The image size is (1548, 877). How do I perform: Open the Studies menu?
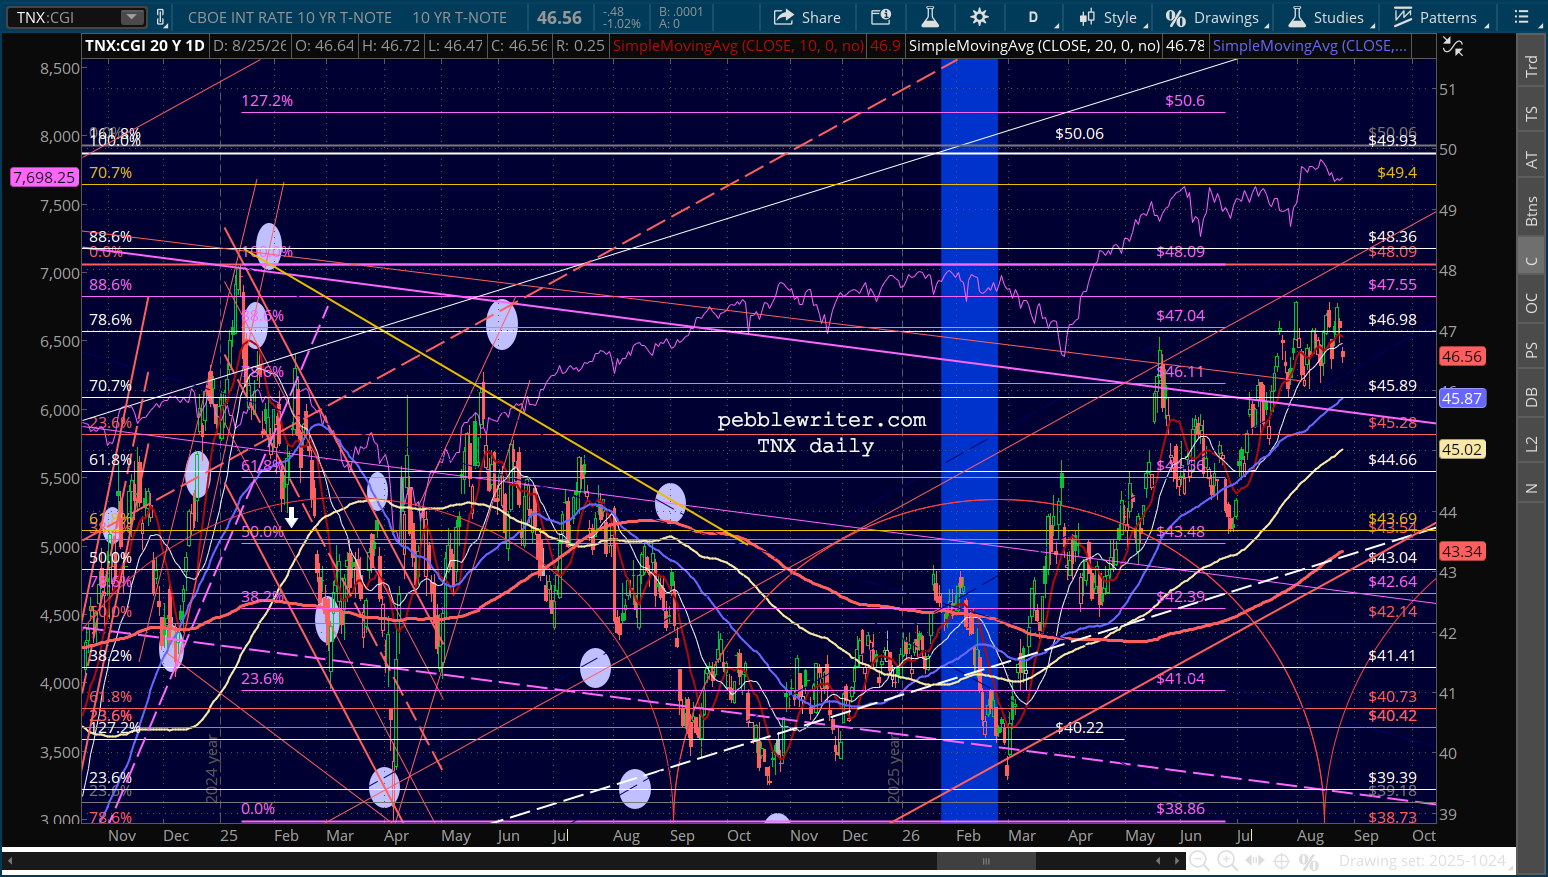1326,17
